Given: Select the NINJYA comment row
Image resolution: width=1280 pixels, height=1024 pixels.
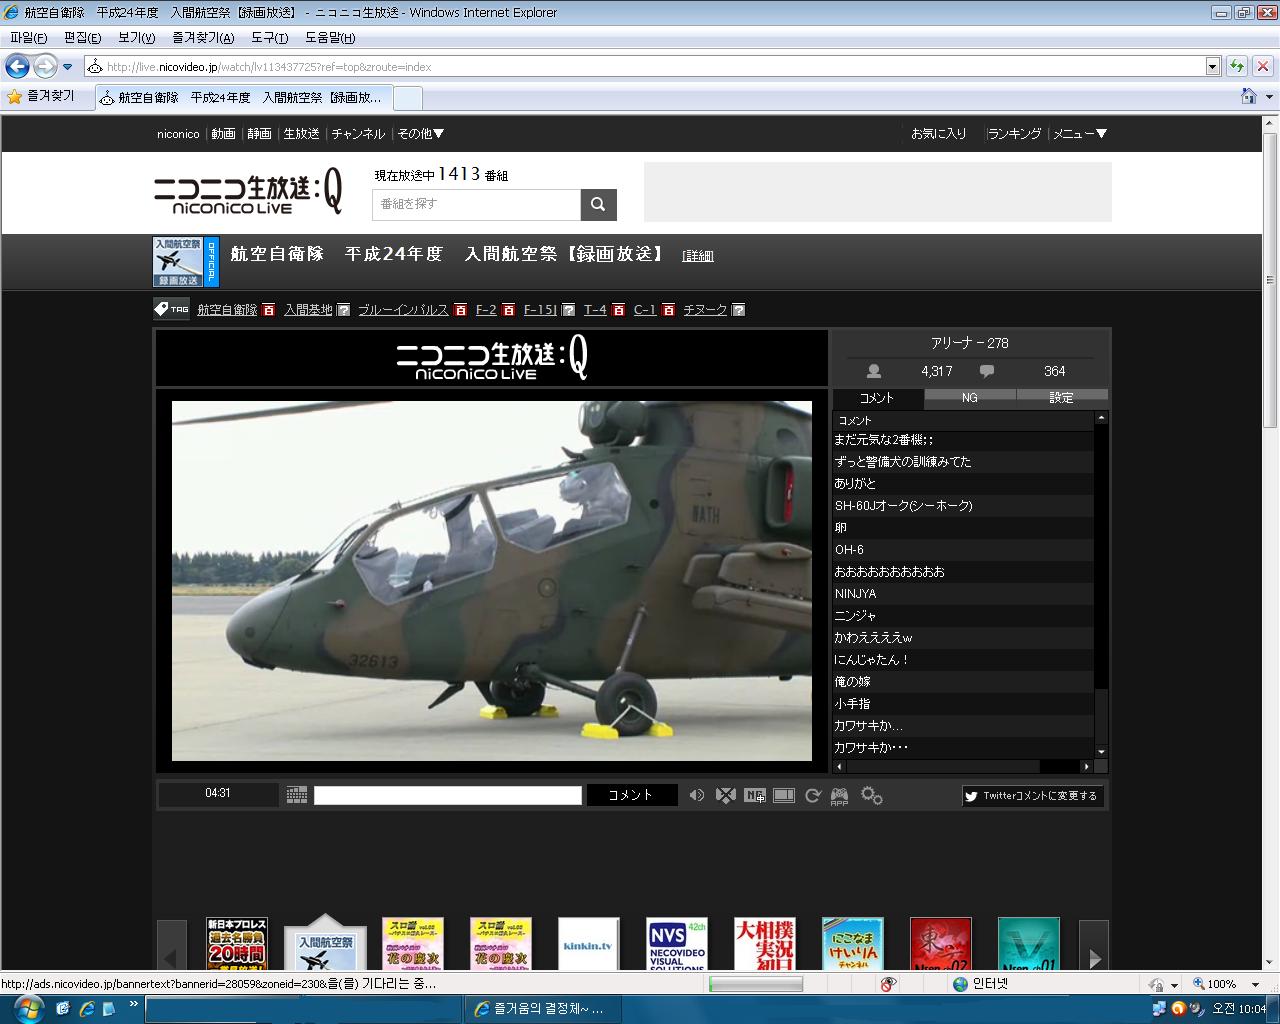Looking at the screenshot, I should point(963,594).
